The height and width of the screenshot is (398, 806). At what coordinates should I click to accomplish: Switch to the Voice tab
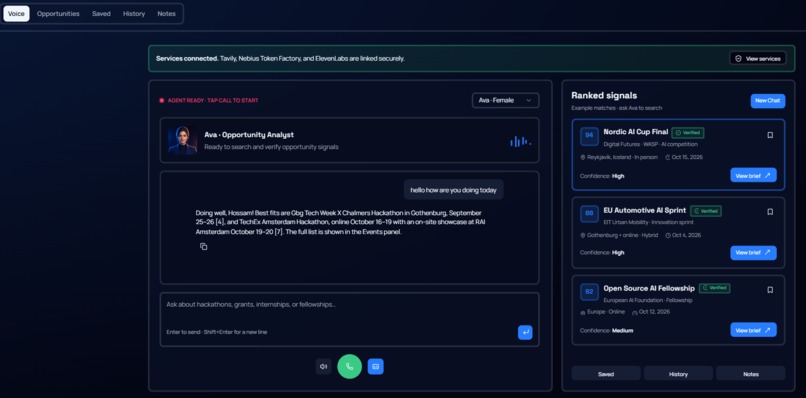16,14
